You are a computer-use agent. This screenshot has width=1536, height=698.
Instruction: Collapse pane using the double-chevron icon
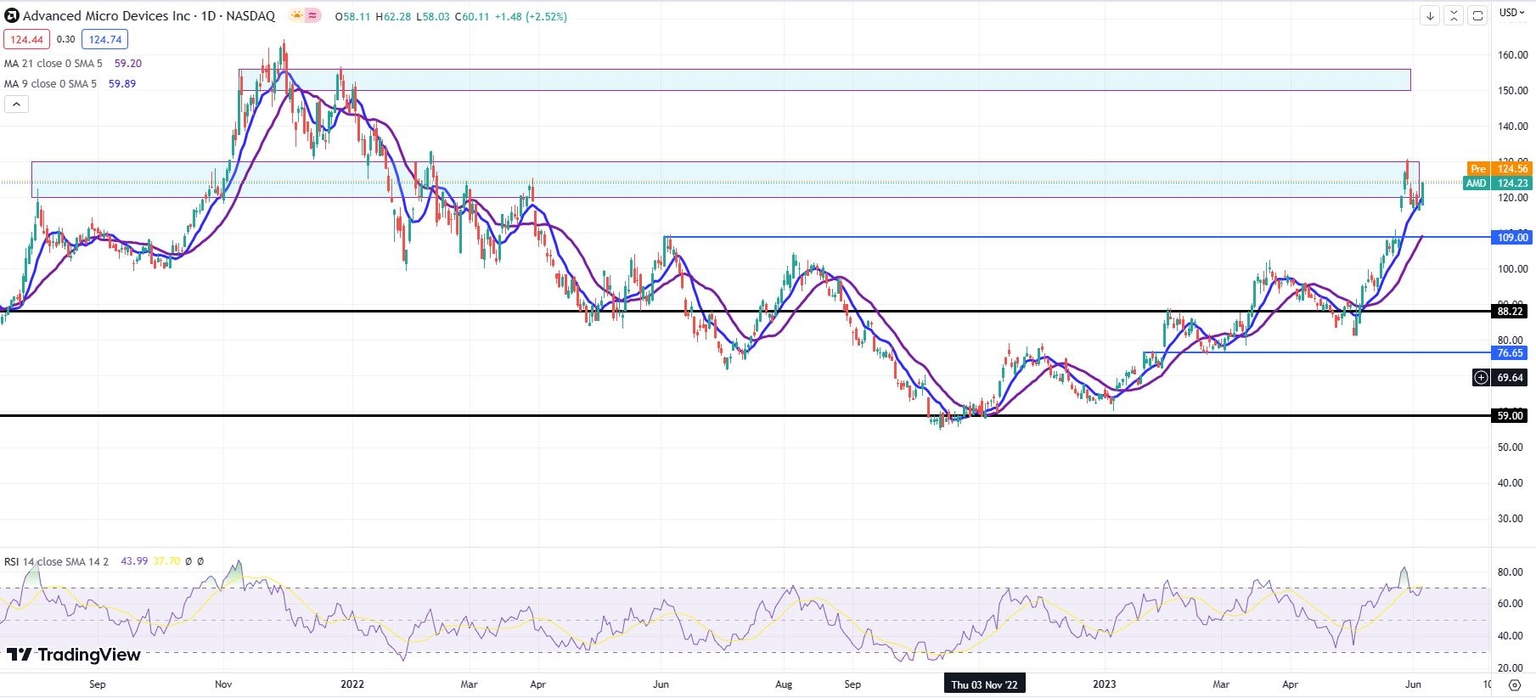point(1453,15)
